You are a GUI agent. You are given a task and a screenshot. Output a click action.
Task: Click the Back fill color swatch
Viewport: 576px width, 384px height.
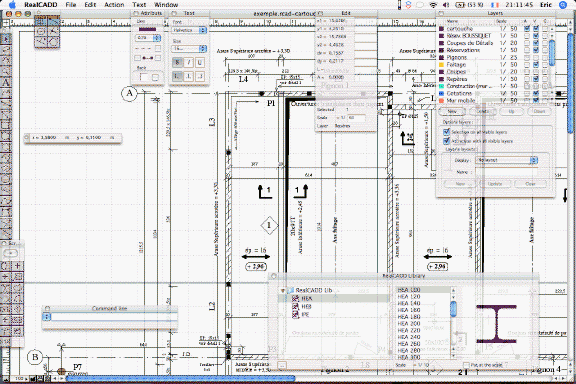(x=144, y=77)
